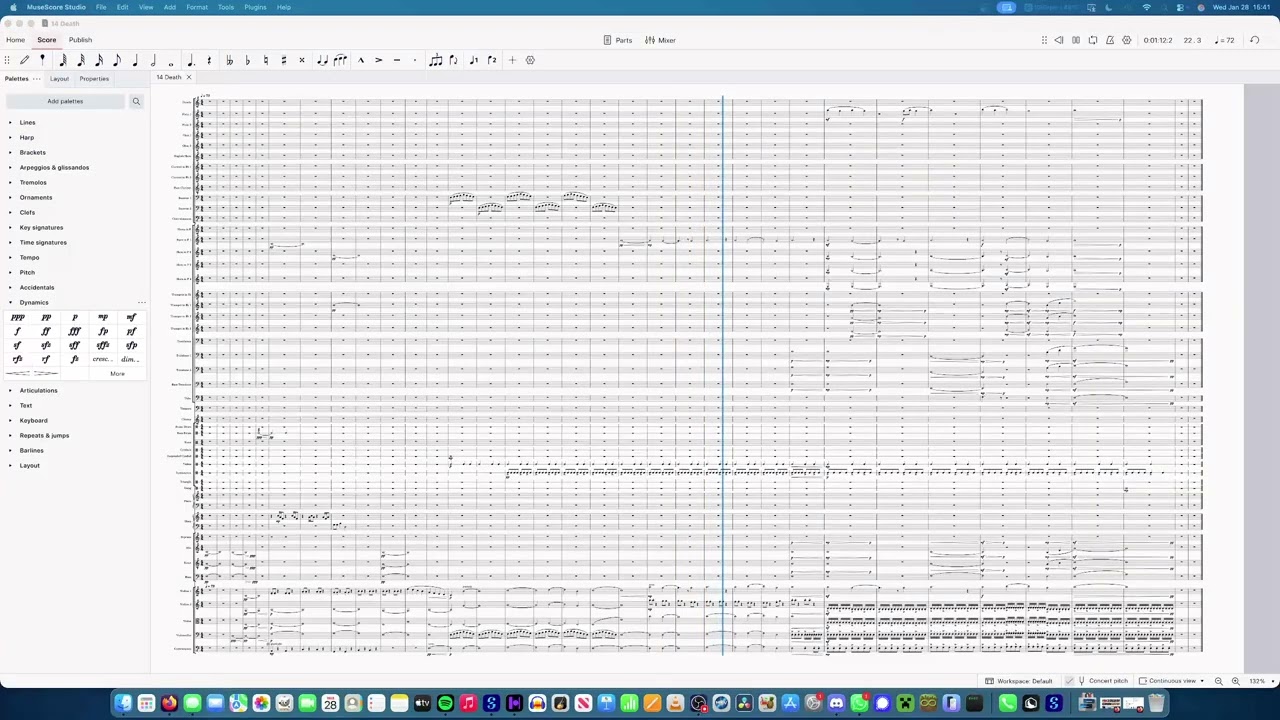Add a slur
Screen dimensions: 1280x720
[x=340, y=60]
